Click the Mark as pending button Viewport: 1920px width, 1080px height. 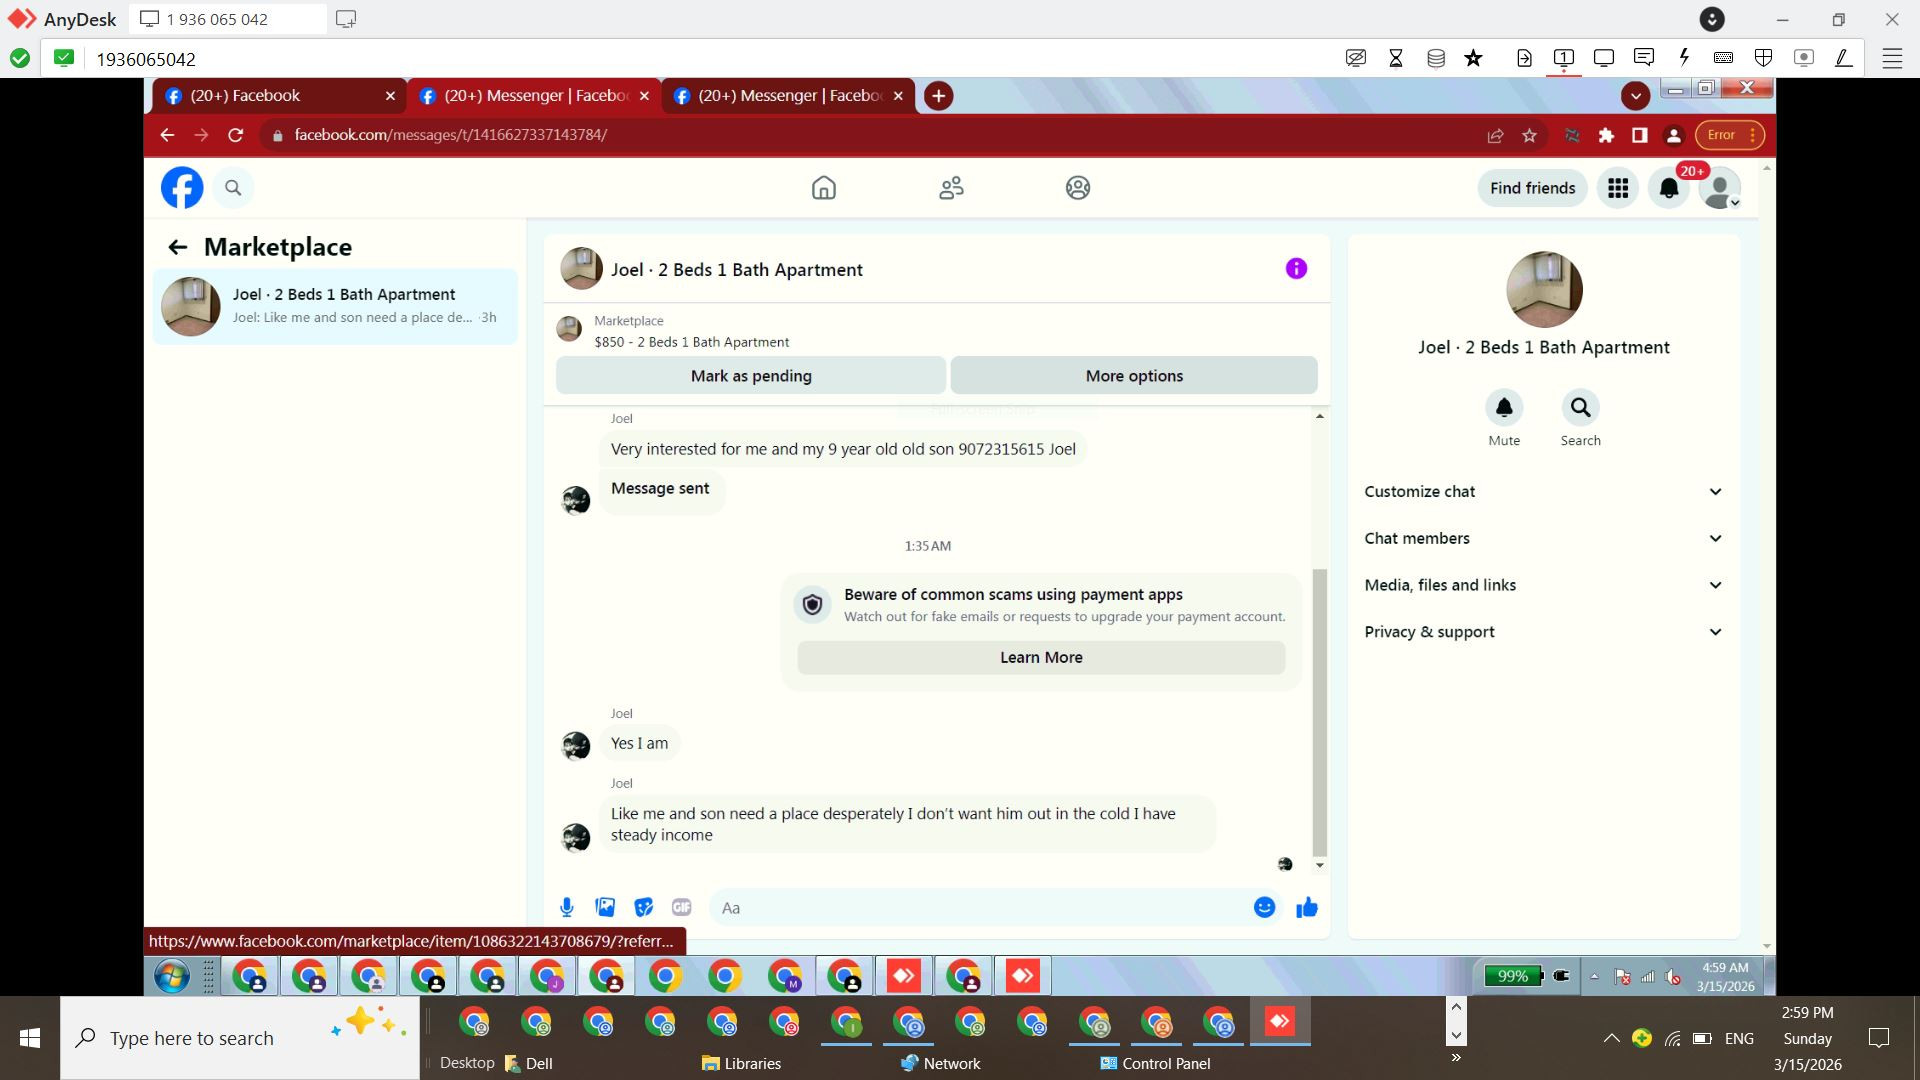751,376
